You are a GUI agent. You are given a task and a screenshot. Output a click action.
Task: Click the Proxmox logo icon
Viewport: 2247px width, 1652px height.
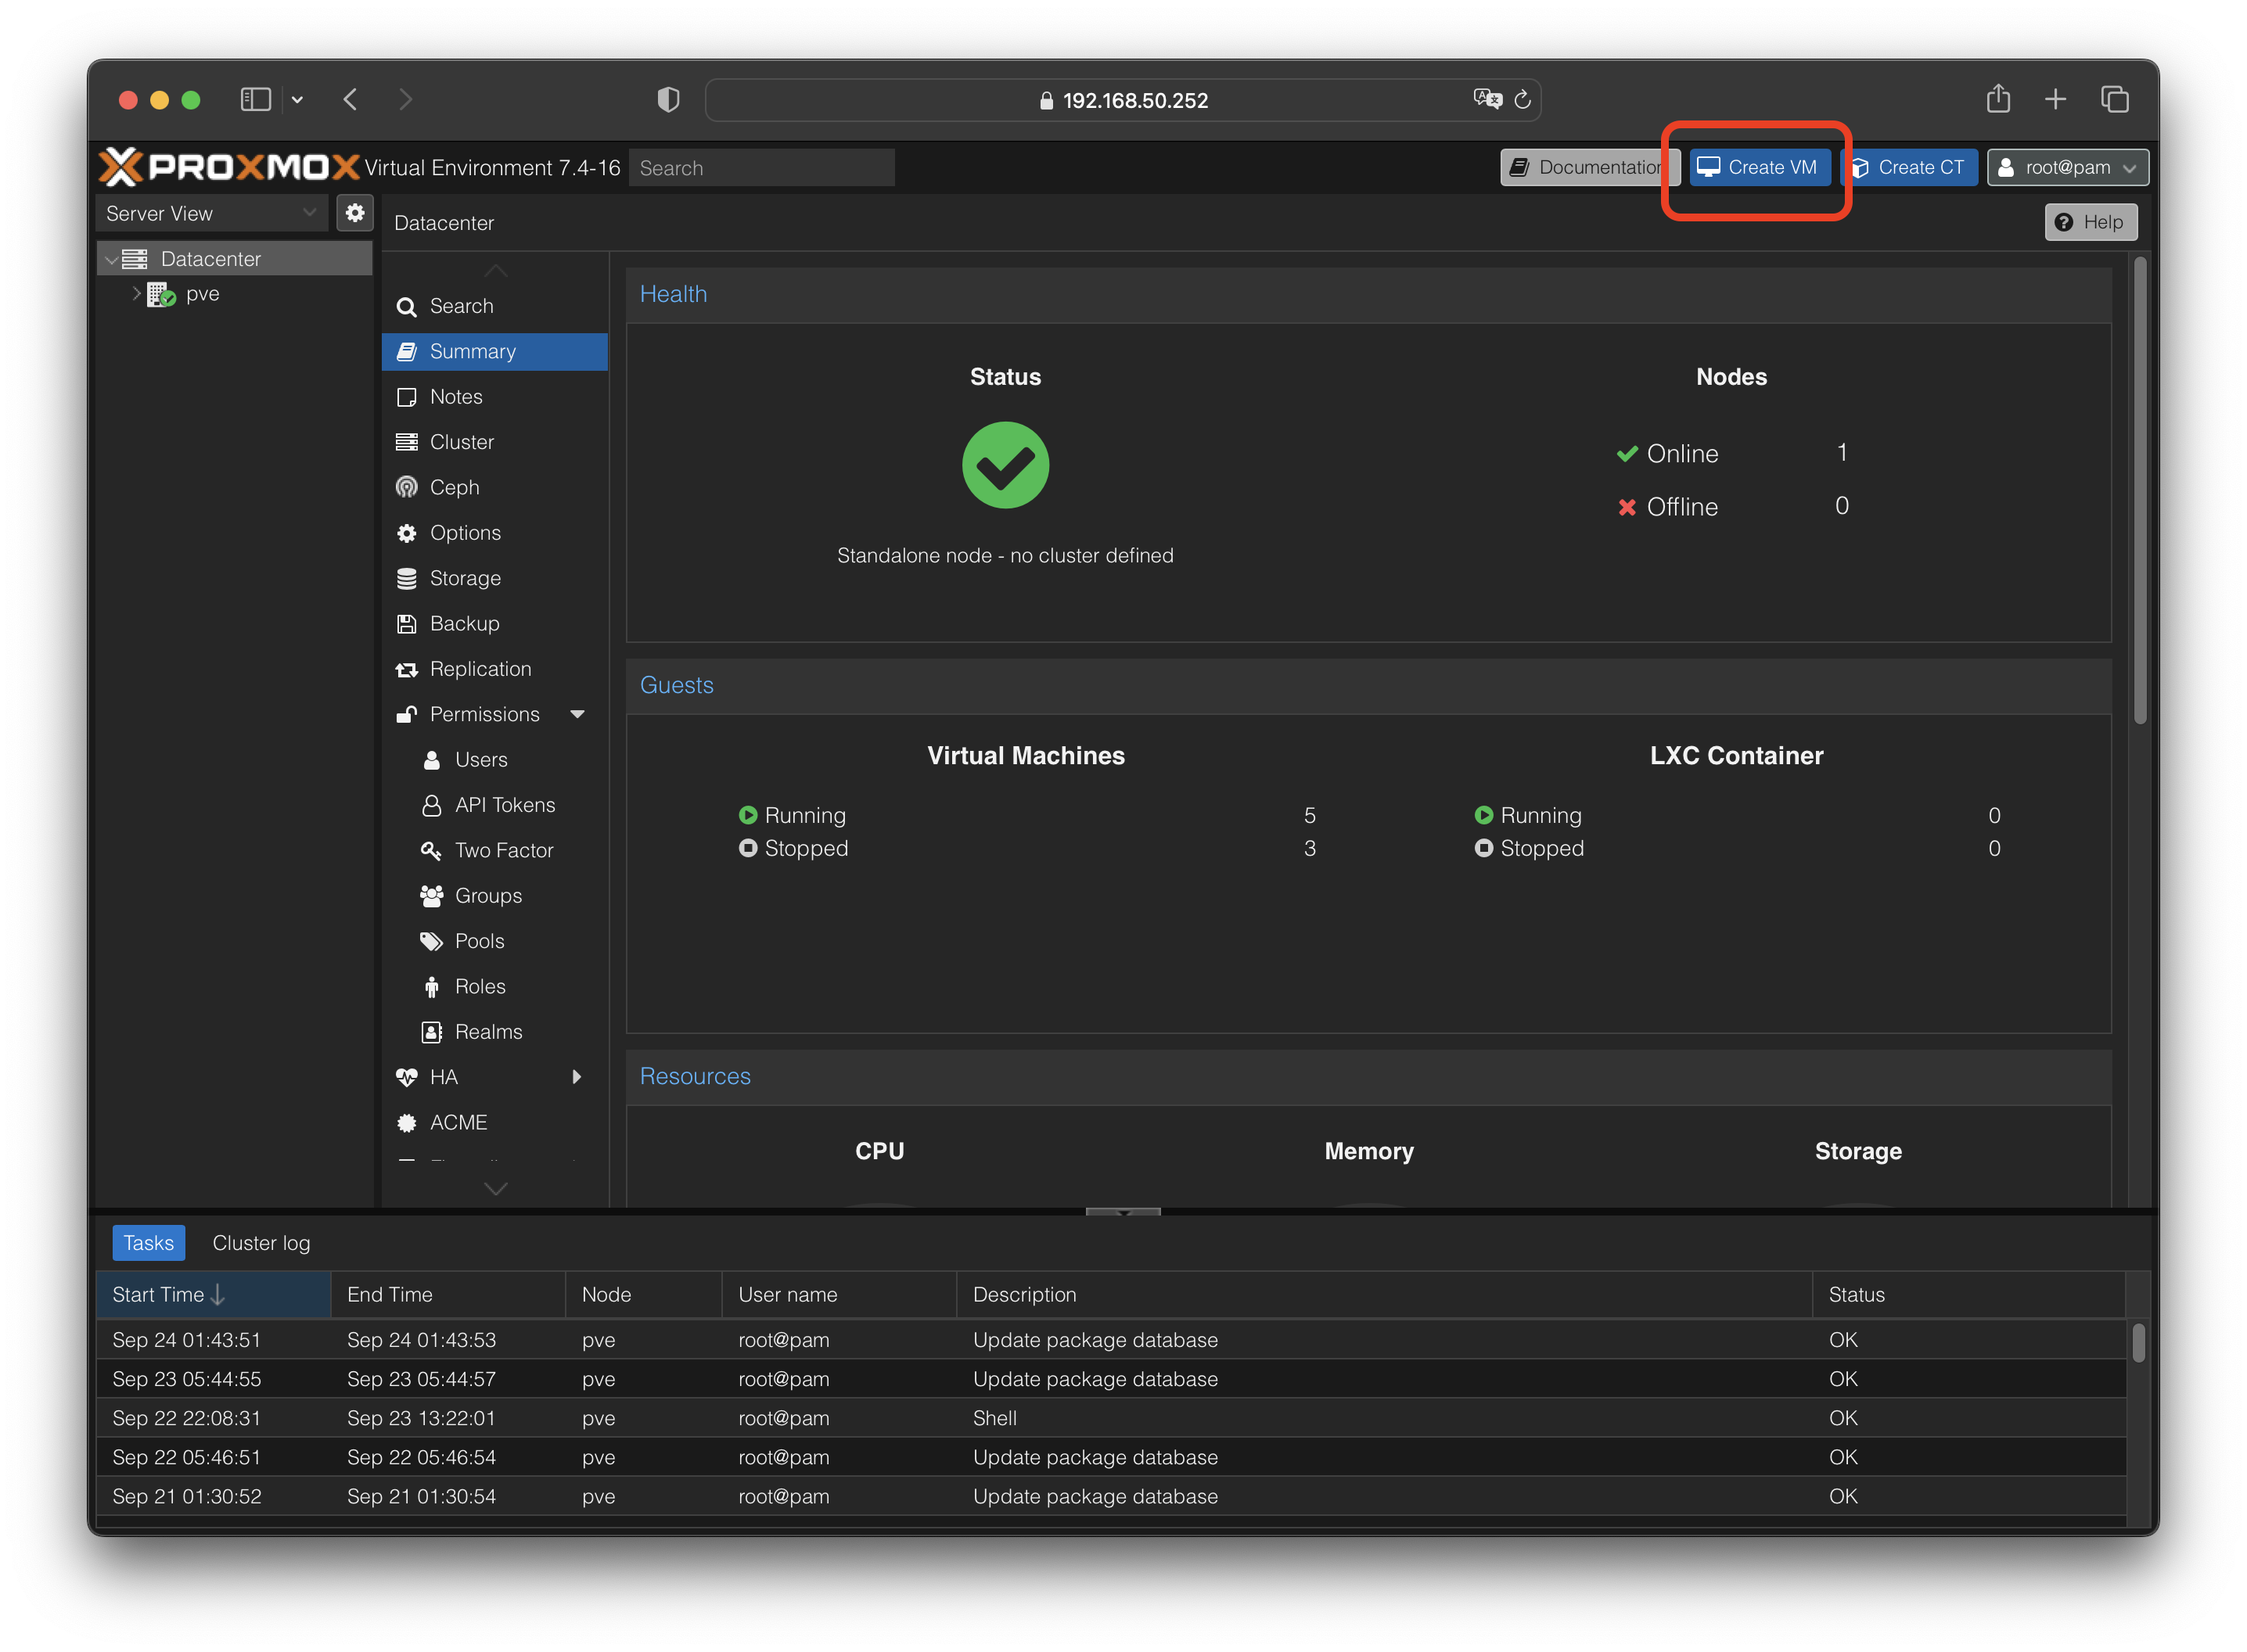122,167
